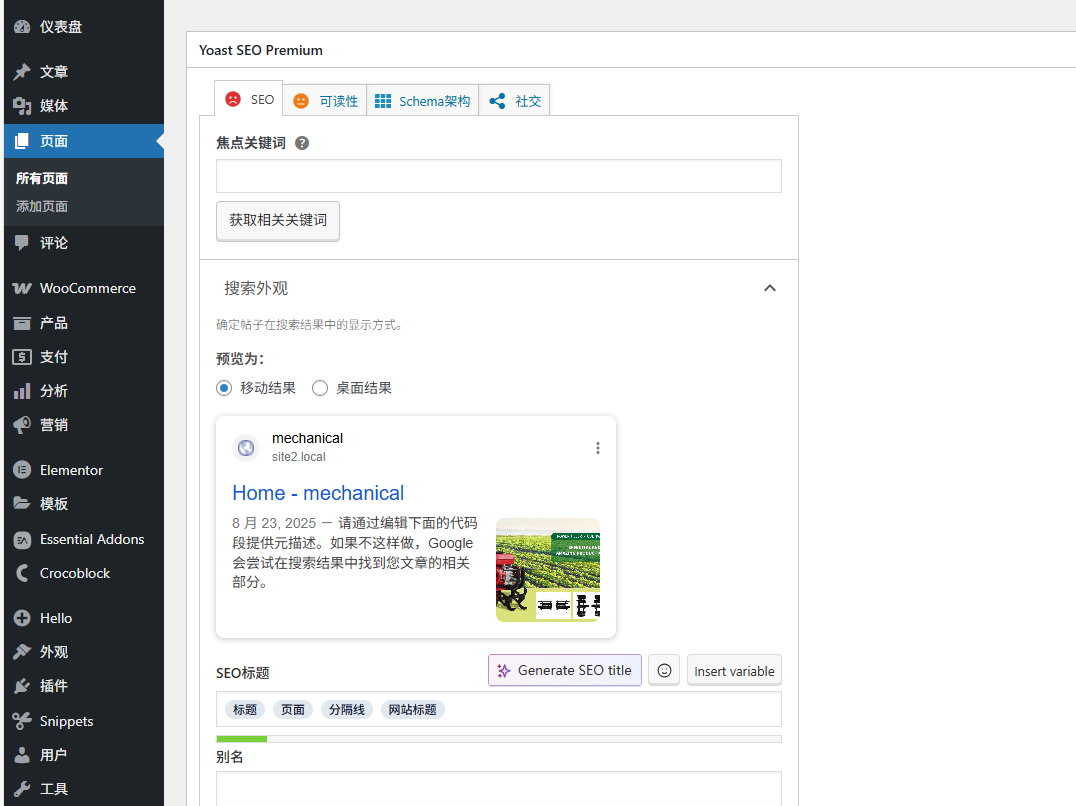This screenshot has height=806, width=1076.
Task: Open Elementor in the admin sidebar
Action: pyautogui.click(x=71, y=470)
